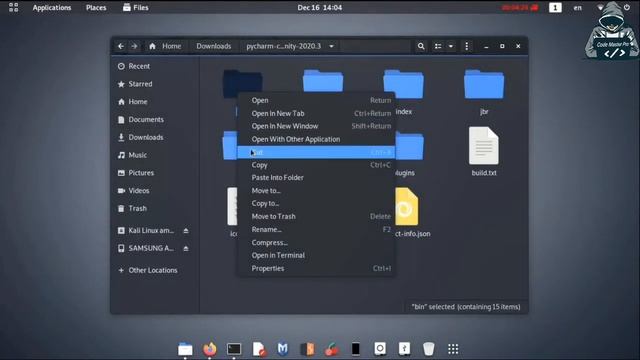Viewport: 640px width, 360px height.
Task: Launch Cherrytree from the dock
Action: click(x=332, y=349)
